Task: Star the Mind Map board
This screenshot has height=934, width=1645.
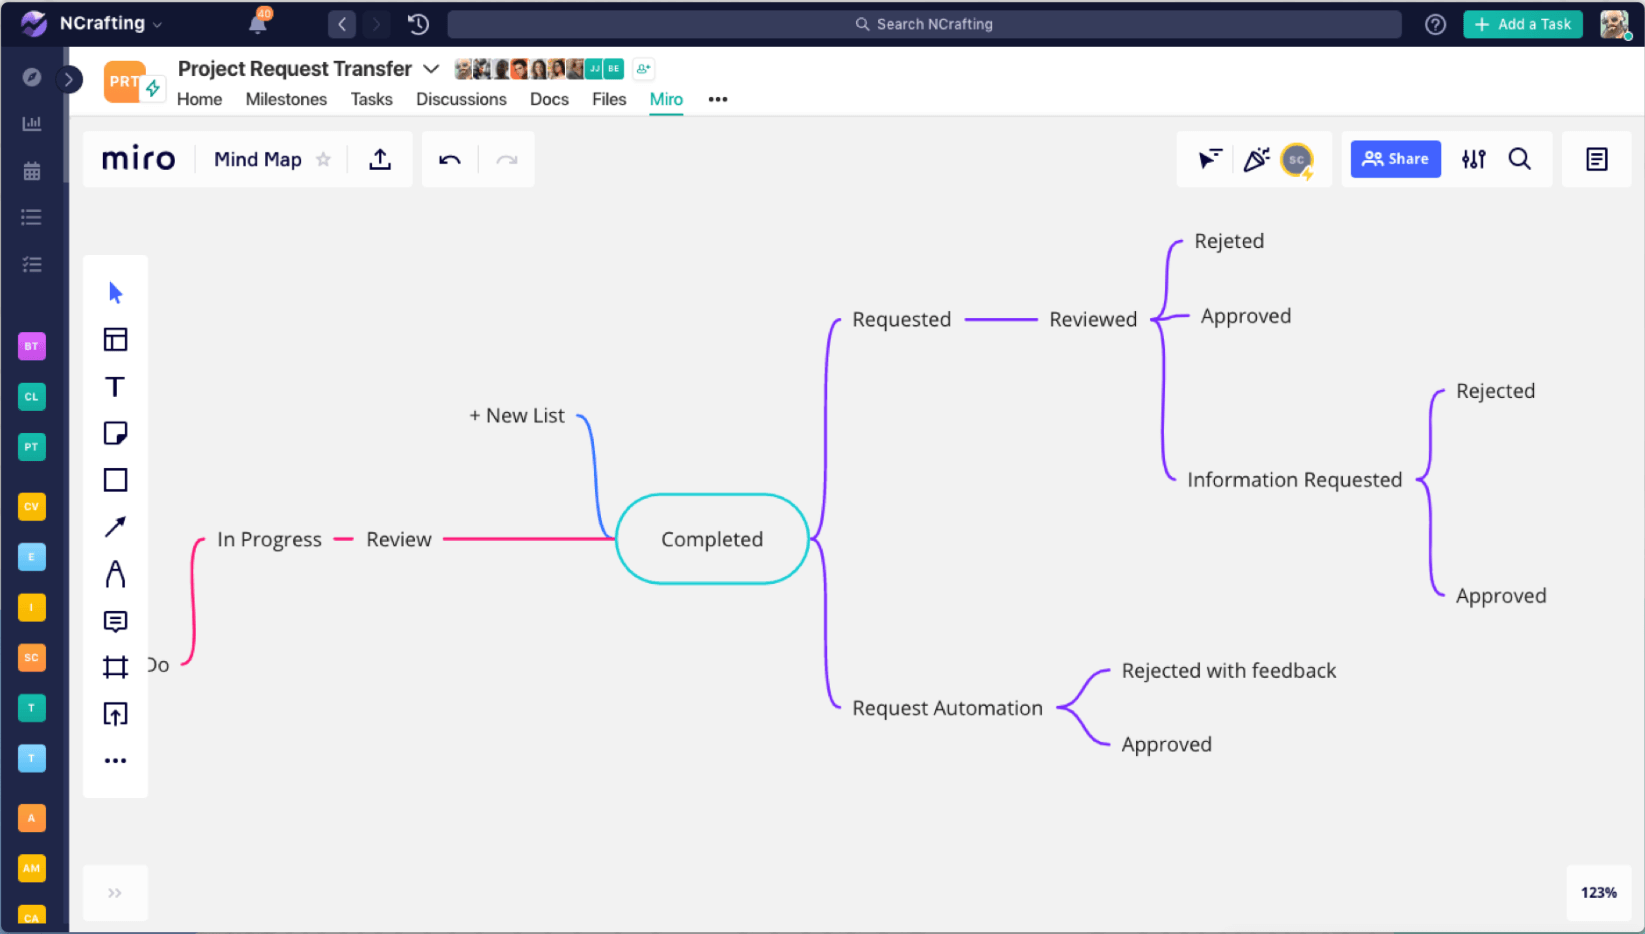Action: point(323,158)
